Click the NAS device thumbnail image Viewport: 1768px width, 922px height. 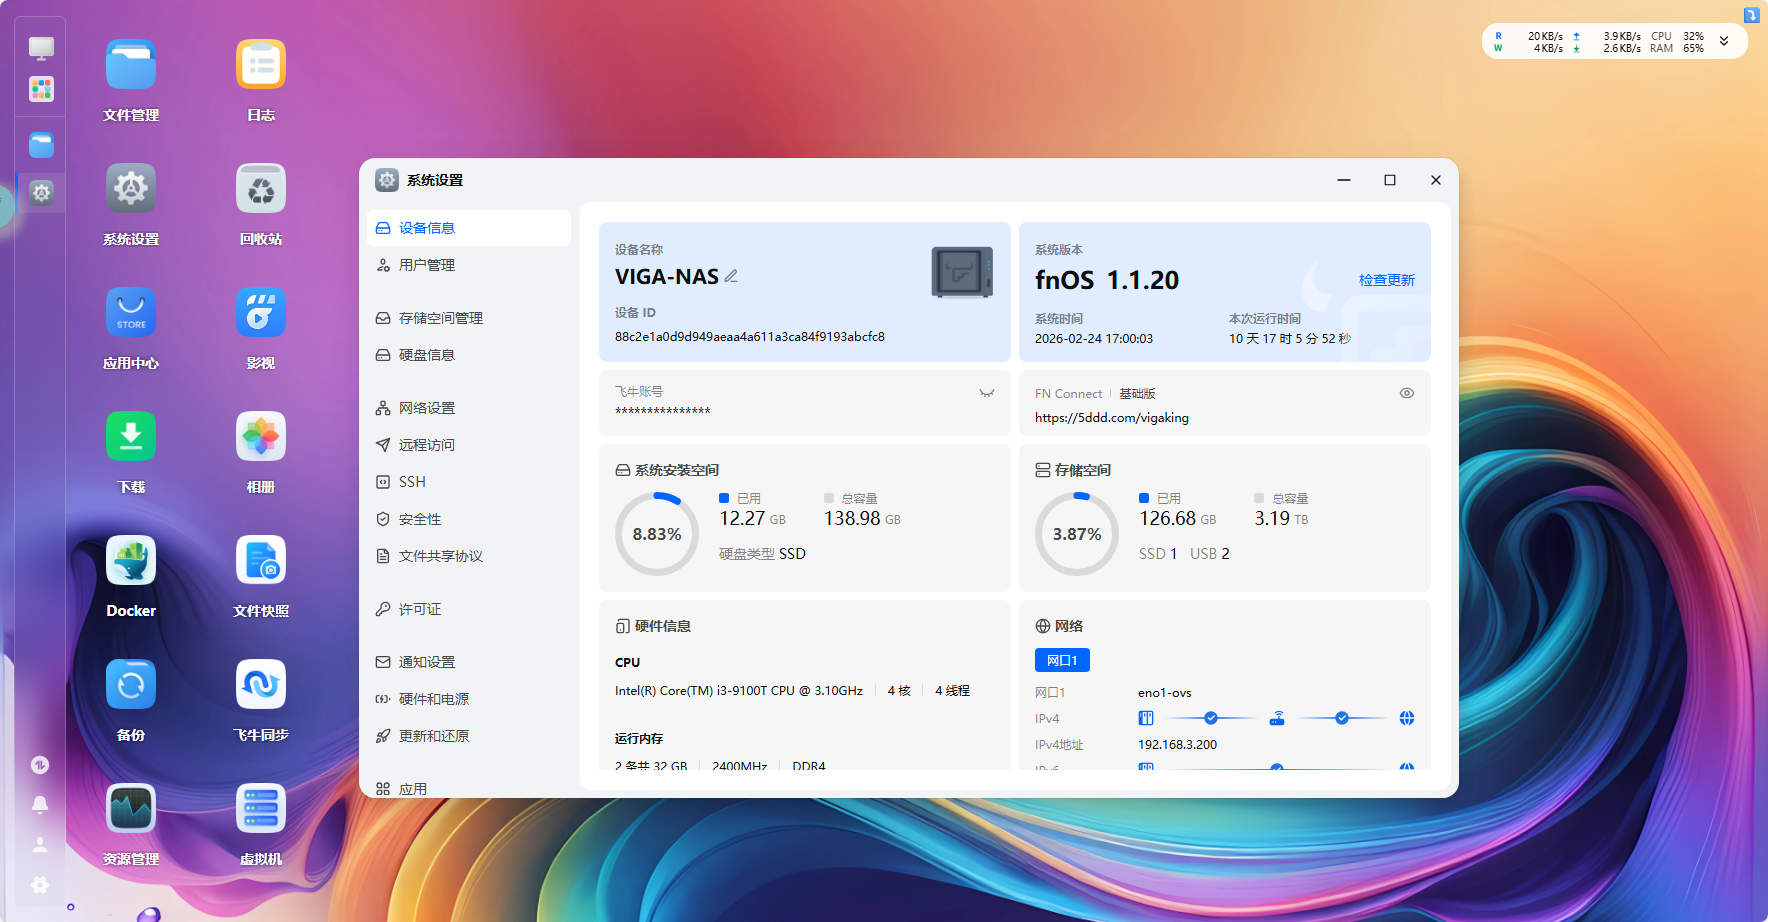962,272
